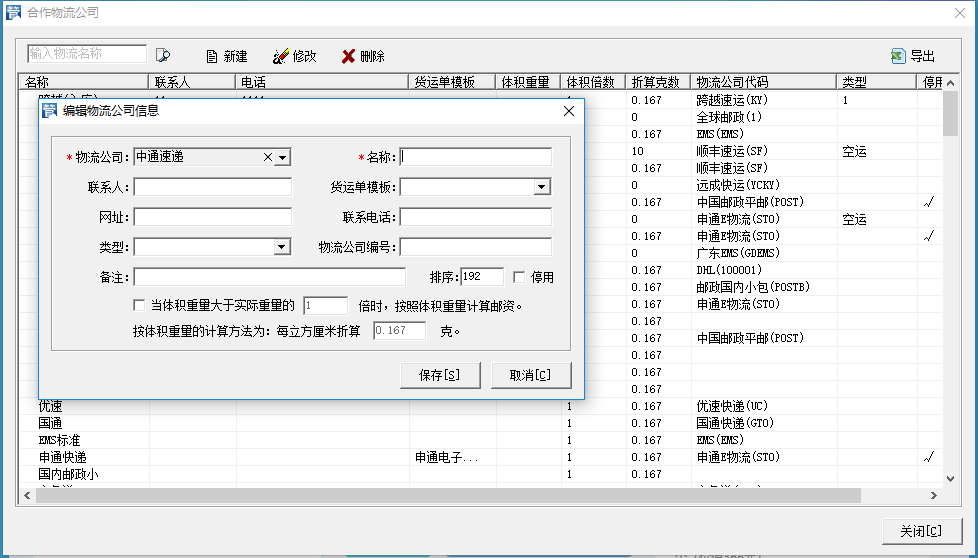Screen dimensions: 978x558
Task: Click the 停用 checkmark in 申通快递 row
Action: (x=929, y=457)
